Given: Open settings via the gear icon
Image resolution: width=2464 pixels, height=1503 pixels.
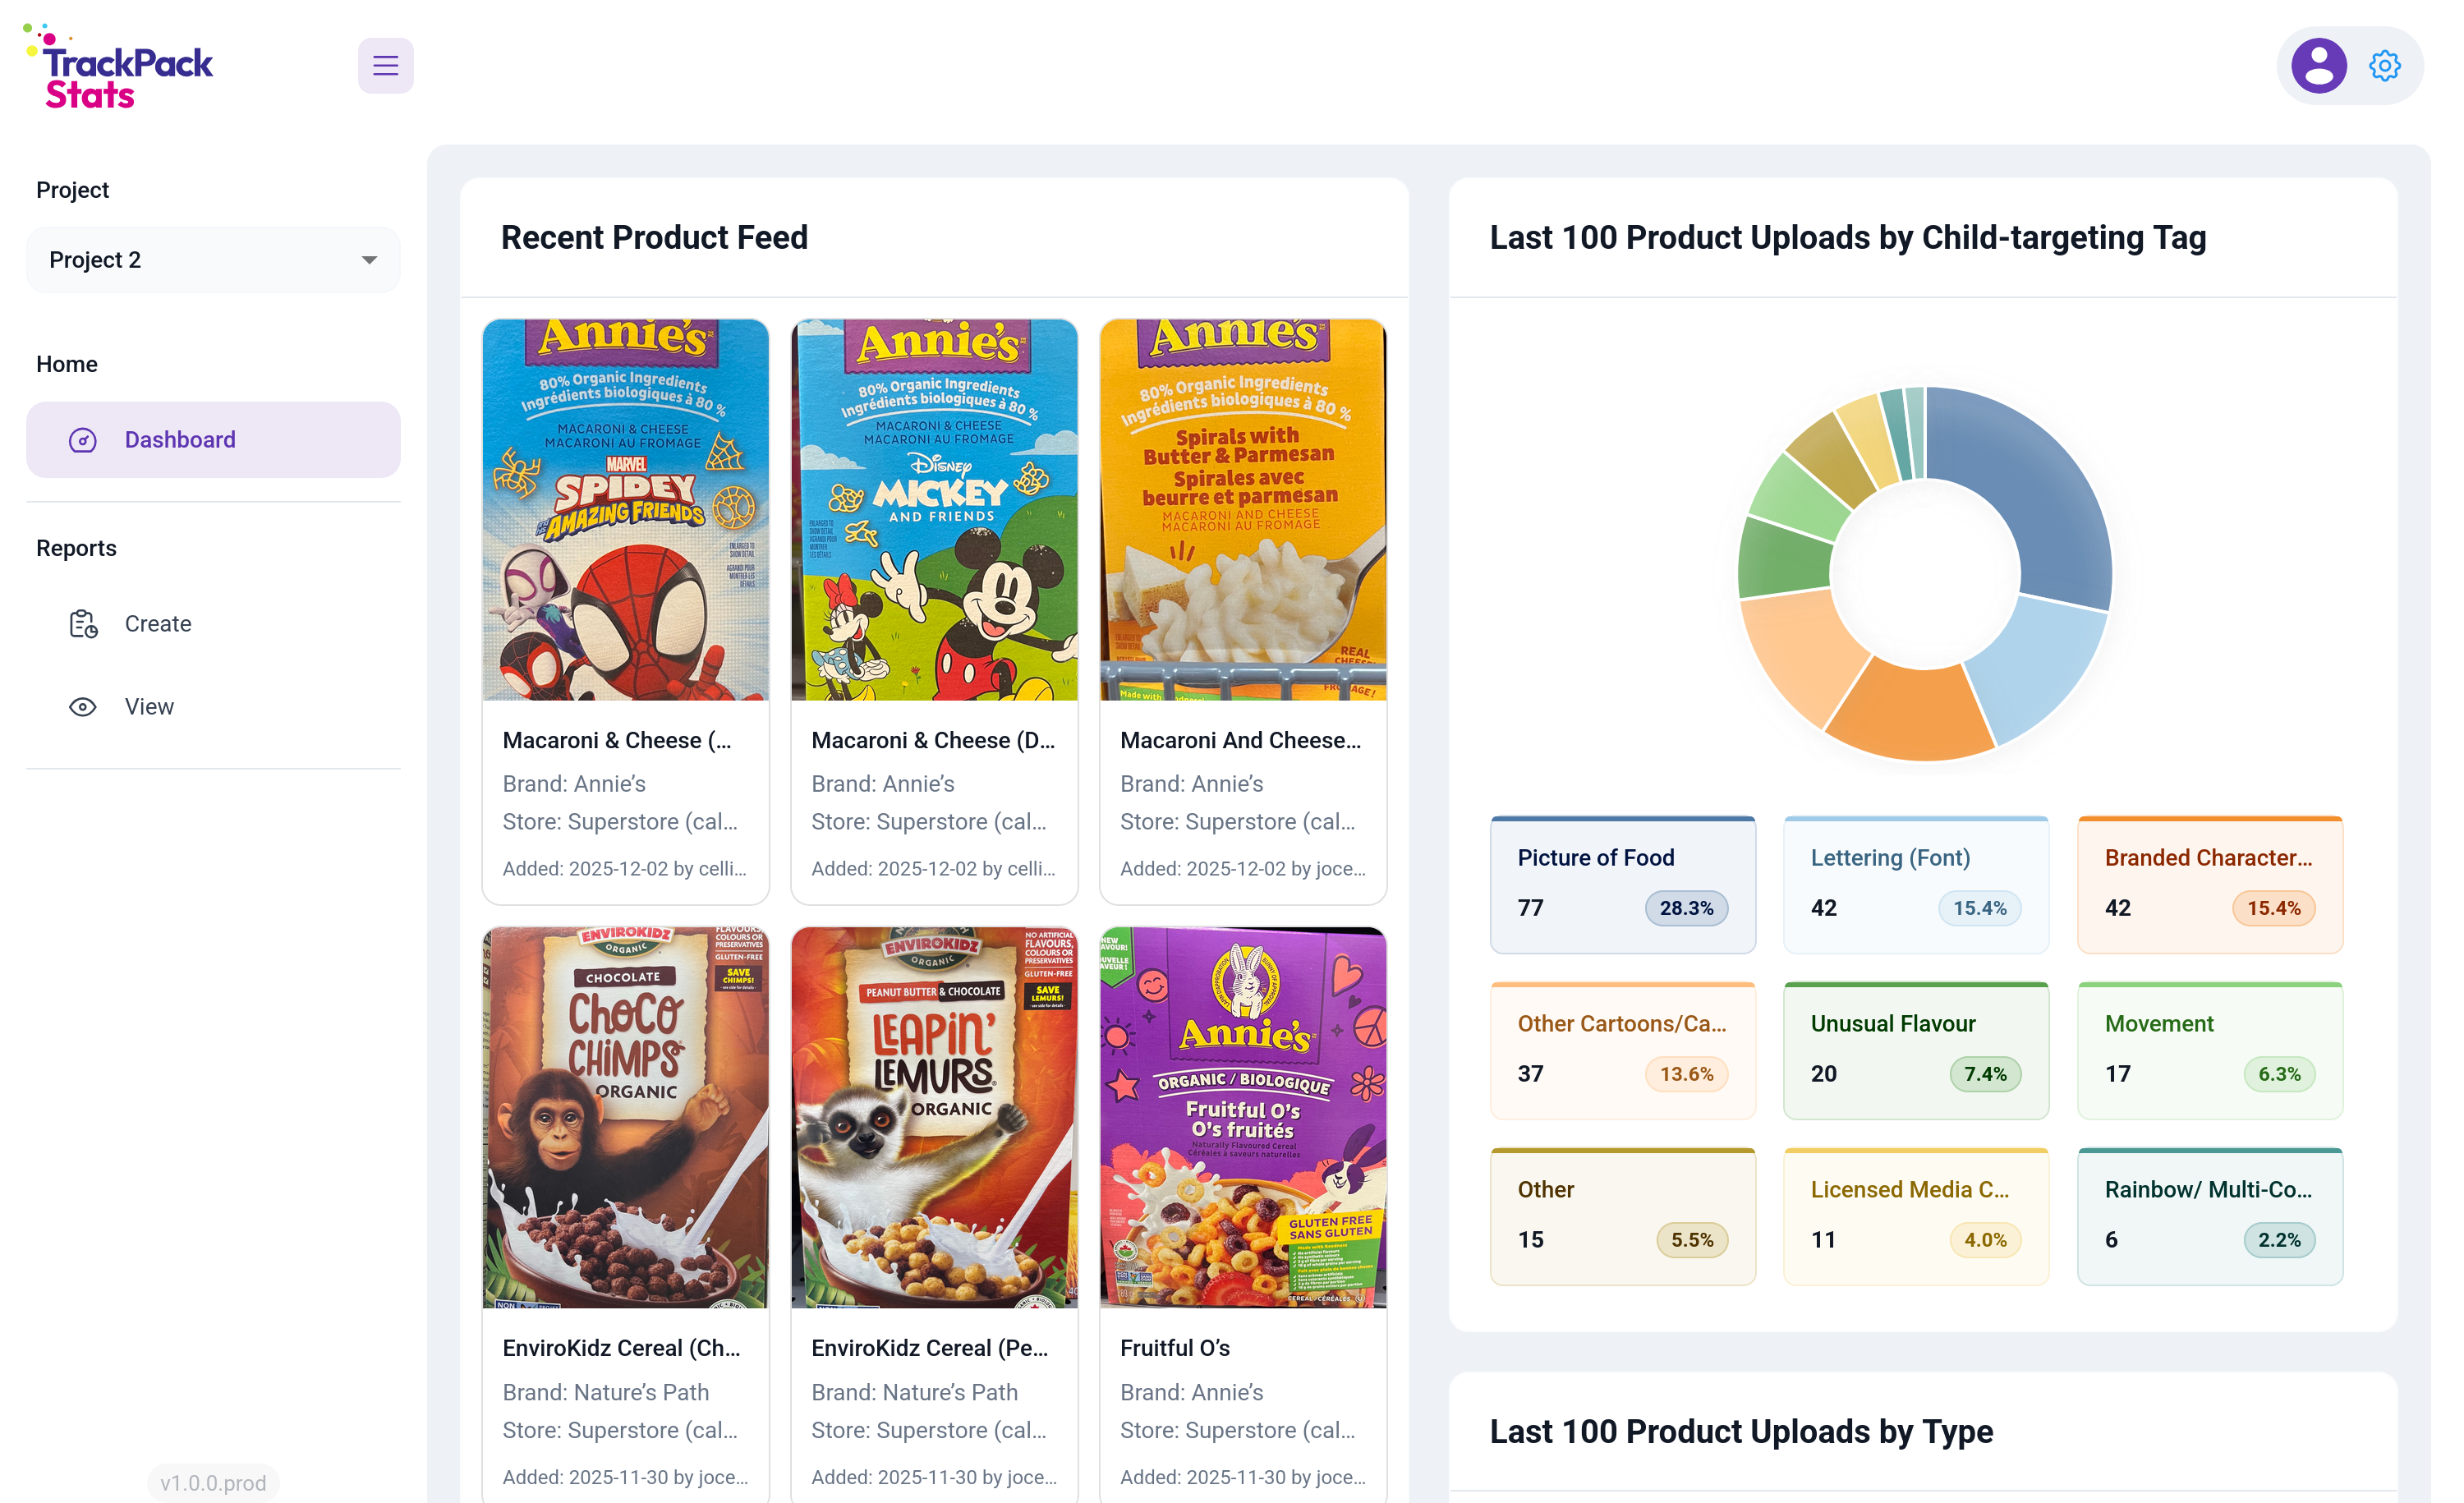Looking at the screenshot, I should (x=2384, y=66).
